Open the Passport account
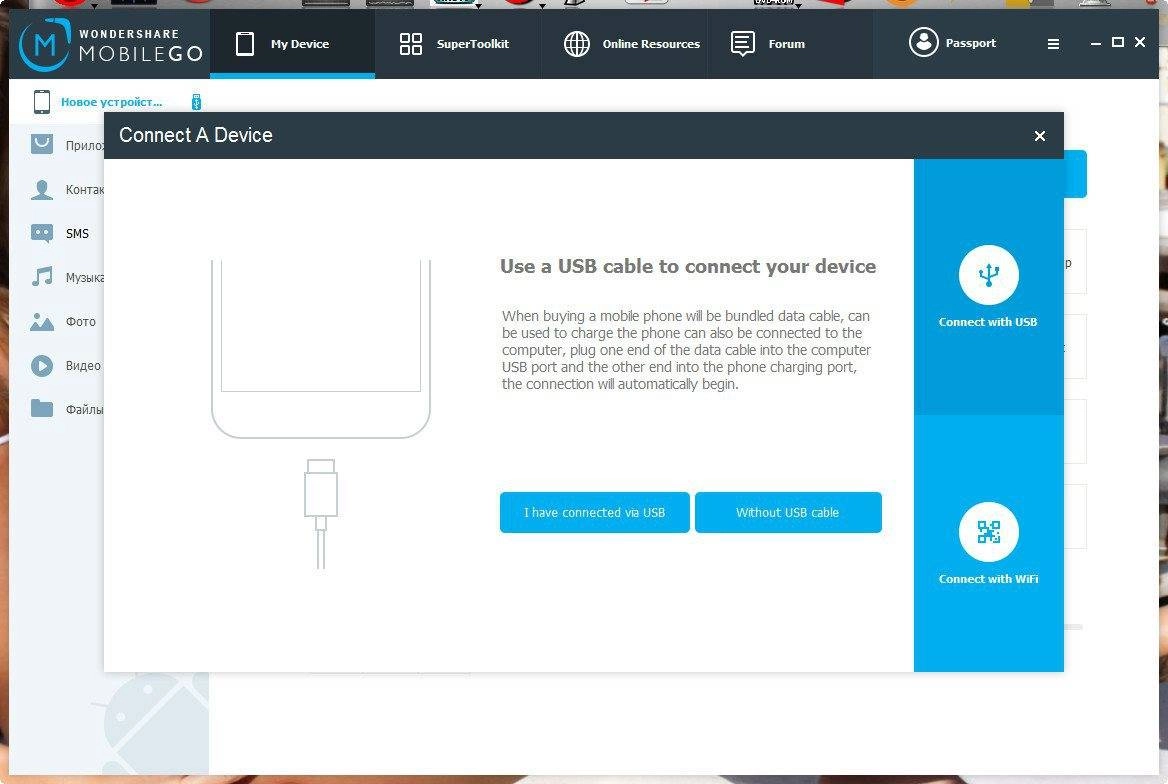 (x=953, y=42)
